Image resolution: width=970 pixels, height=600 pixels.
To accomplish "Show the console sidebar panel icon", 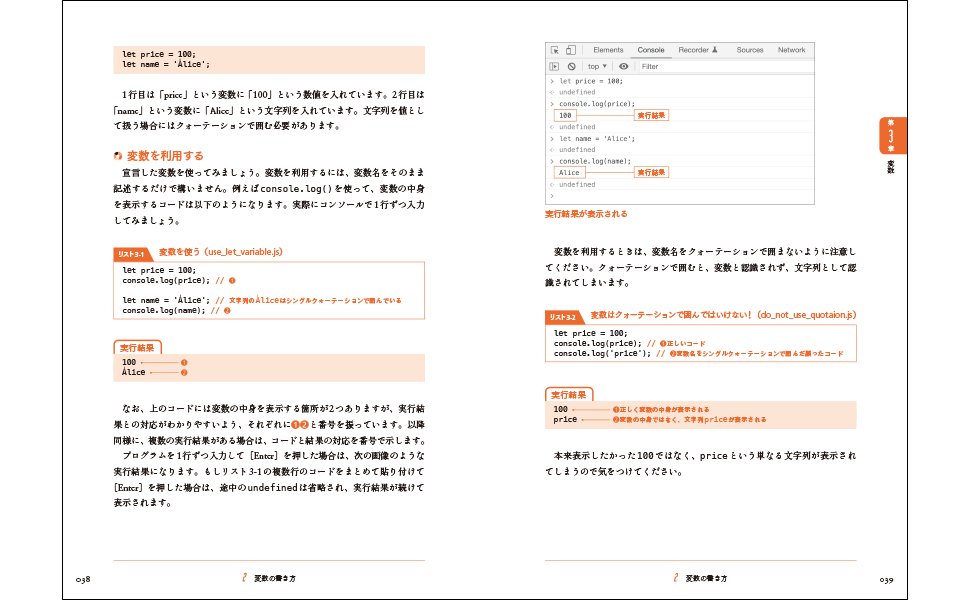I will [553, 66].
